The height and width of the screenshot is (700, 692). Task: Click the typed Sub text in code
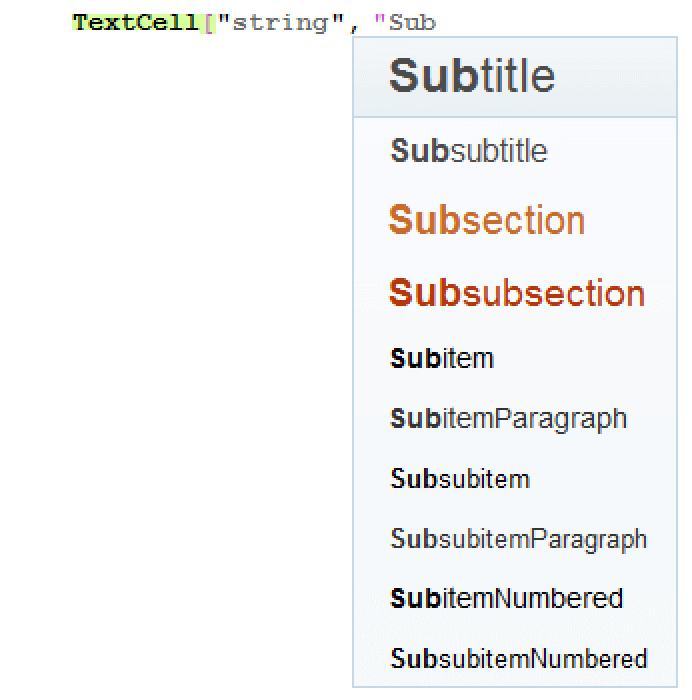[412, 22]
